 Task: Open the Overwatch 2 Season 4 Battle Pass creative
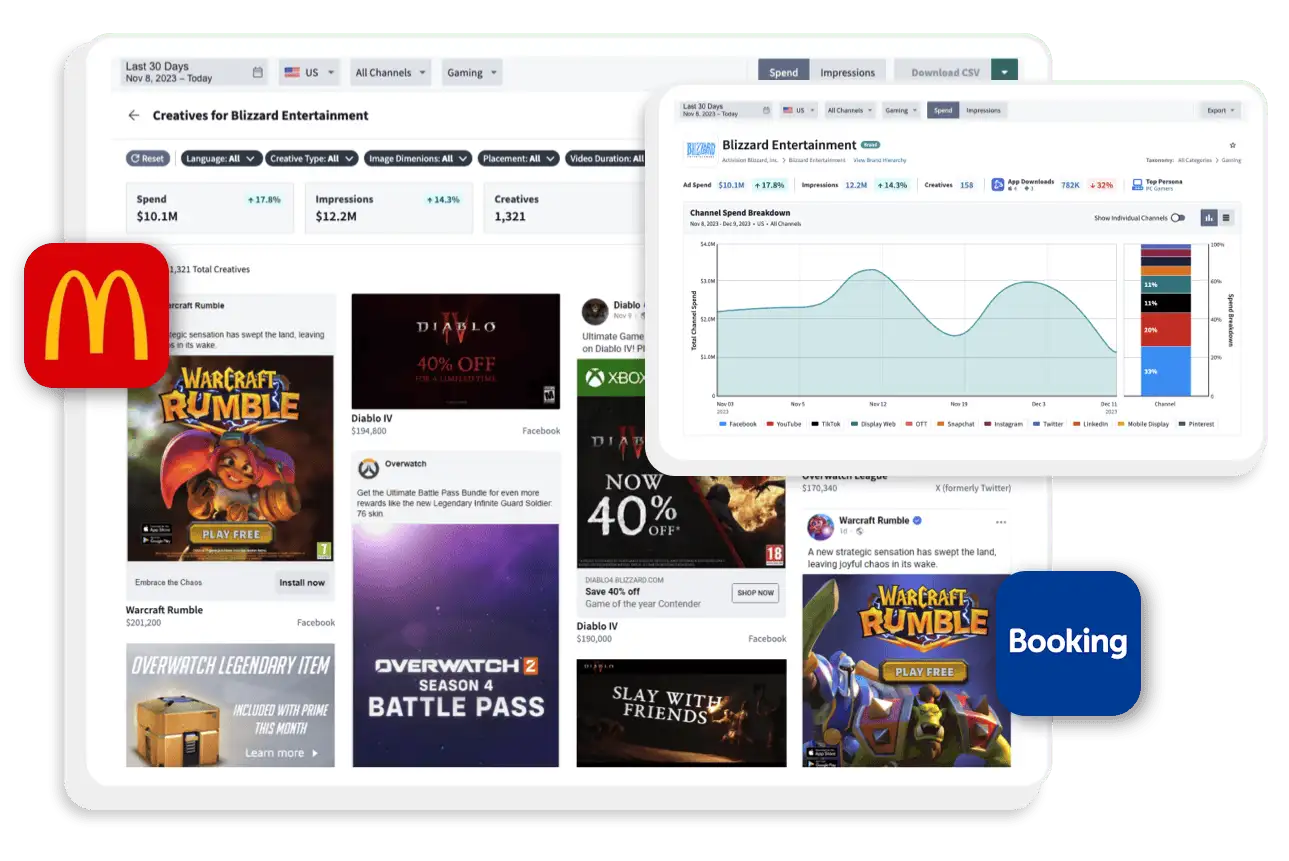tap(456, 645)
